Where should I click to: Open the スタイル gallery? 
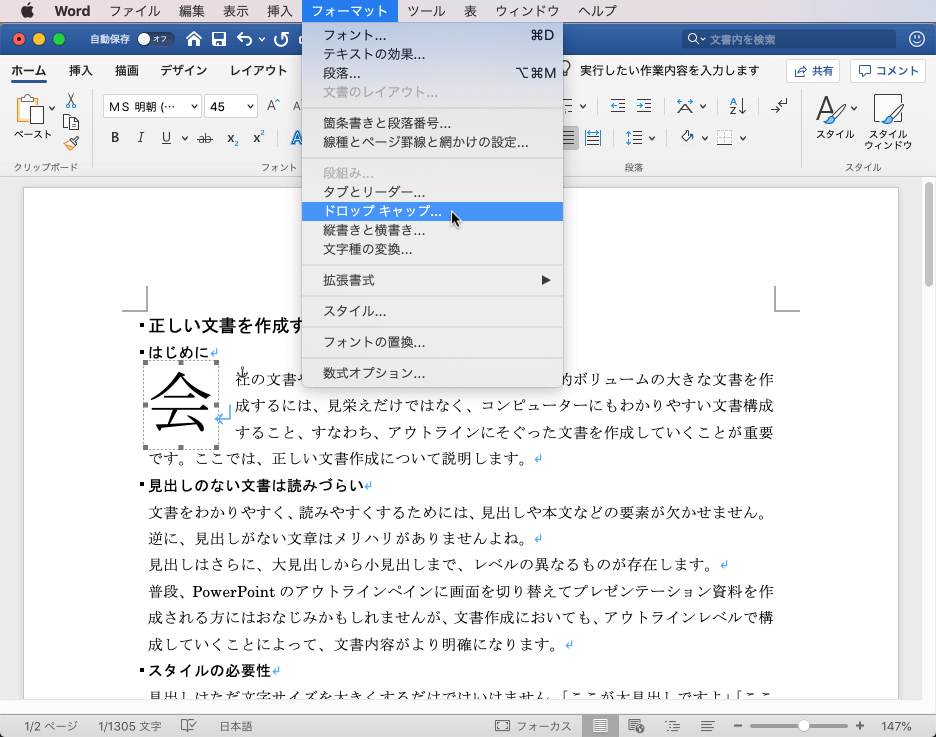point(836,118)
